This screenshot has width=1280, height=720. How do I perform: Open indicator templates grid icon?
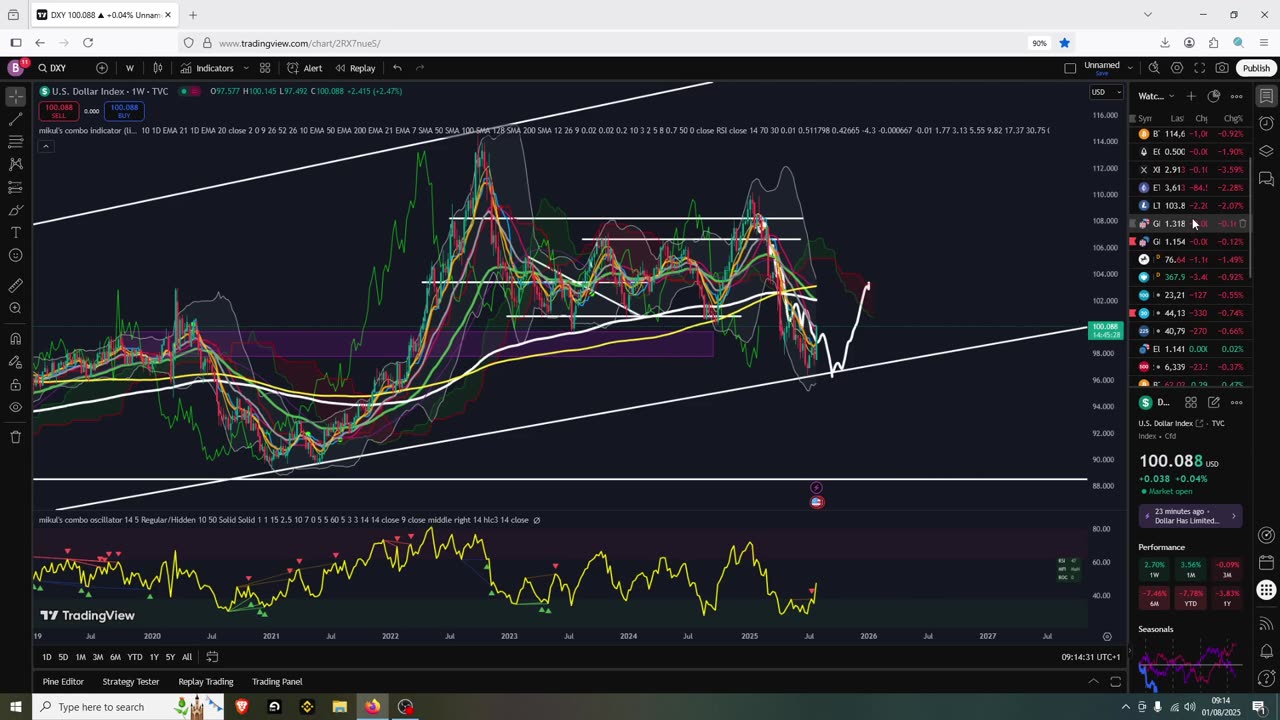(x=265, y=68)
